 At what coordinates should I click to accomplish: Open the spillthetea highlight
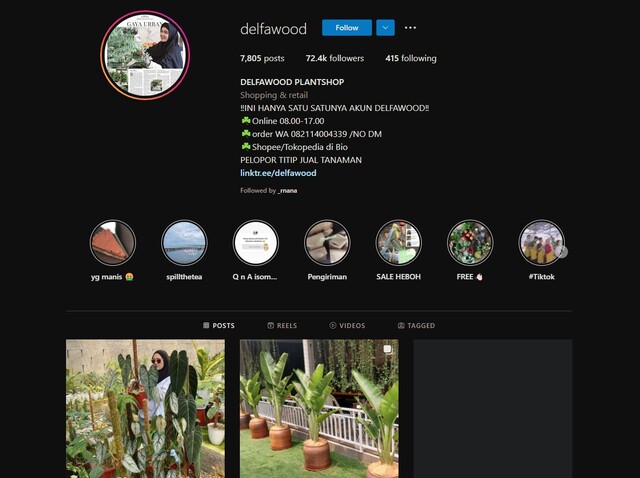click(x=184, y=243)
